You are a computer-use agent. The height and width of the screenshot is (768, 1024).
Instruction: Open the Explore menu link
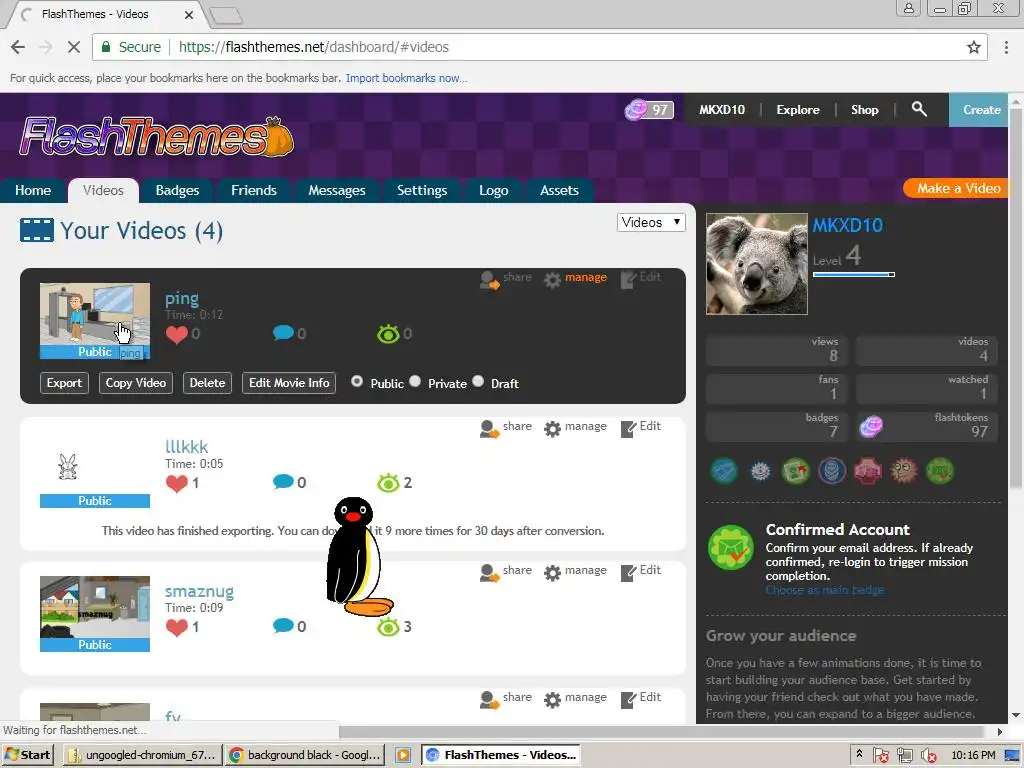click(797, 110)
